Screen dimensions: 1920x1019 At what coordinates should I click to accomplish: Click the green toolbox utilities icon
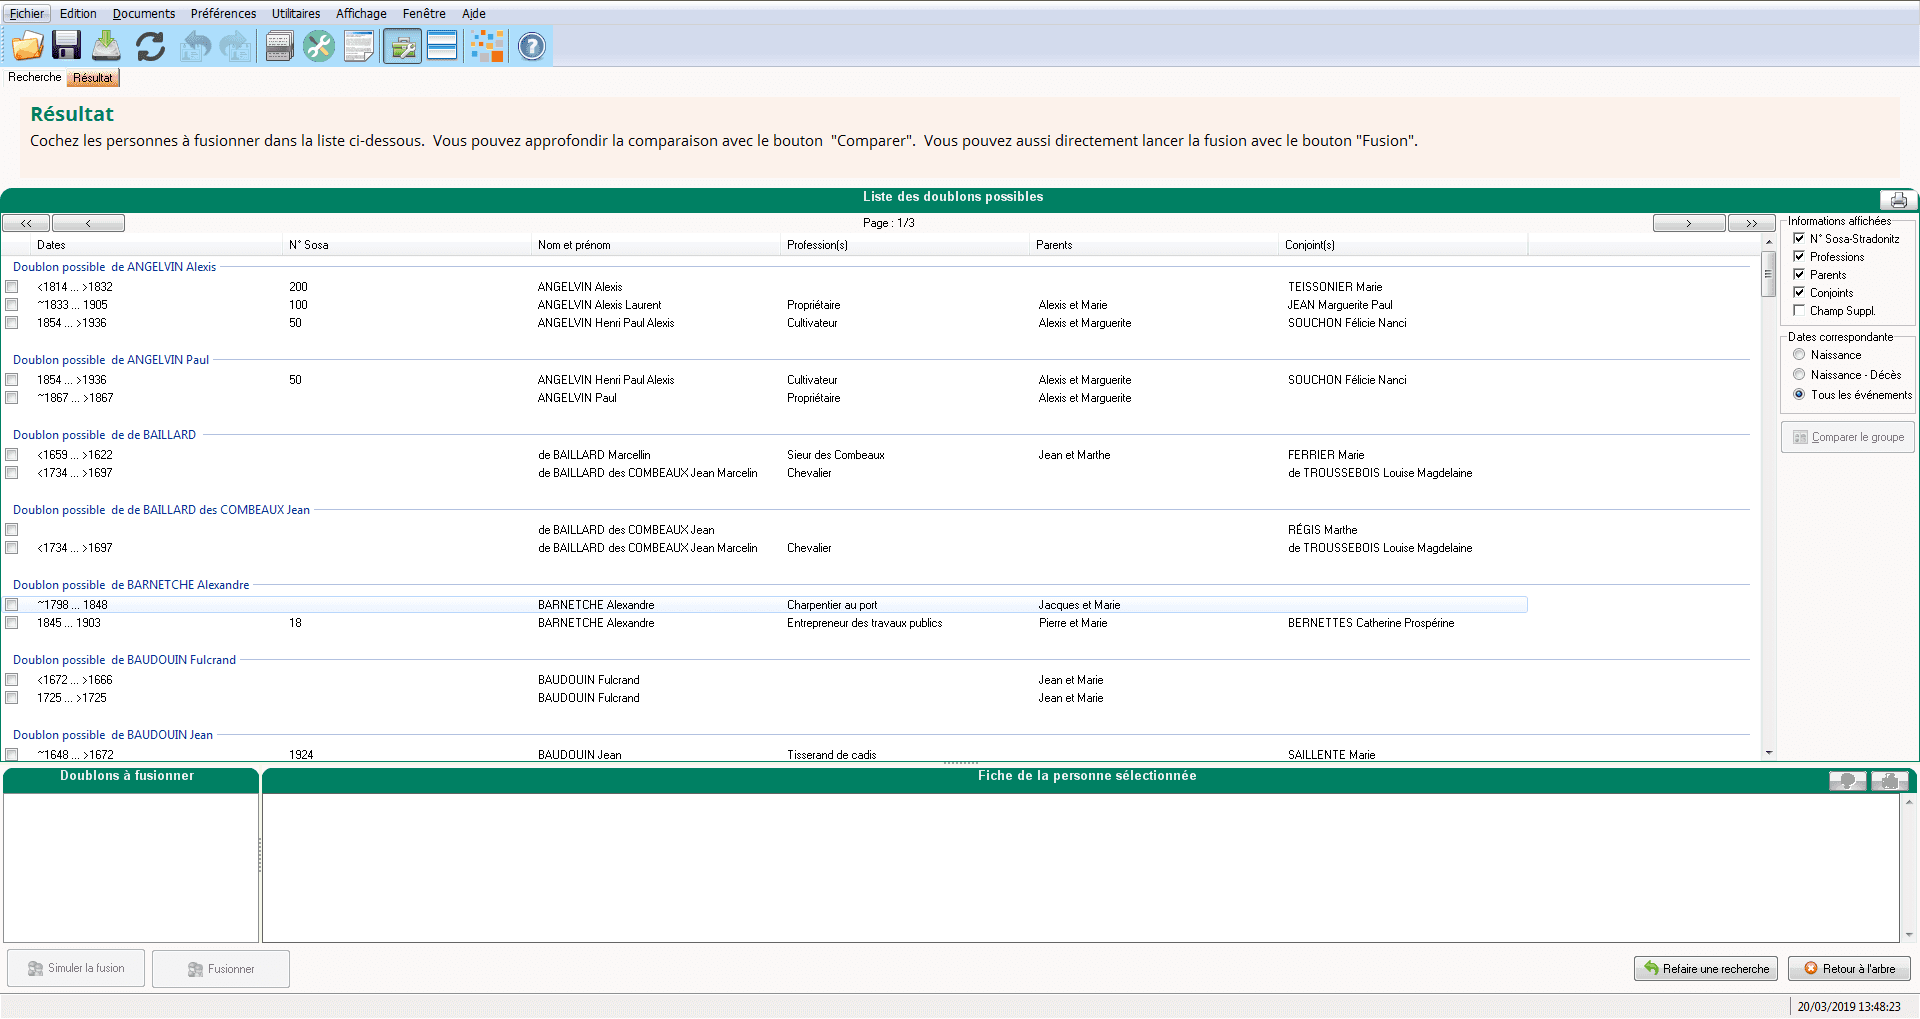click(x=403, y=46)
